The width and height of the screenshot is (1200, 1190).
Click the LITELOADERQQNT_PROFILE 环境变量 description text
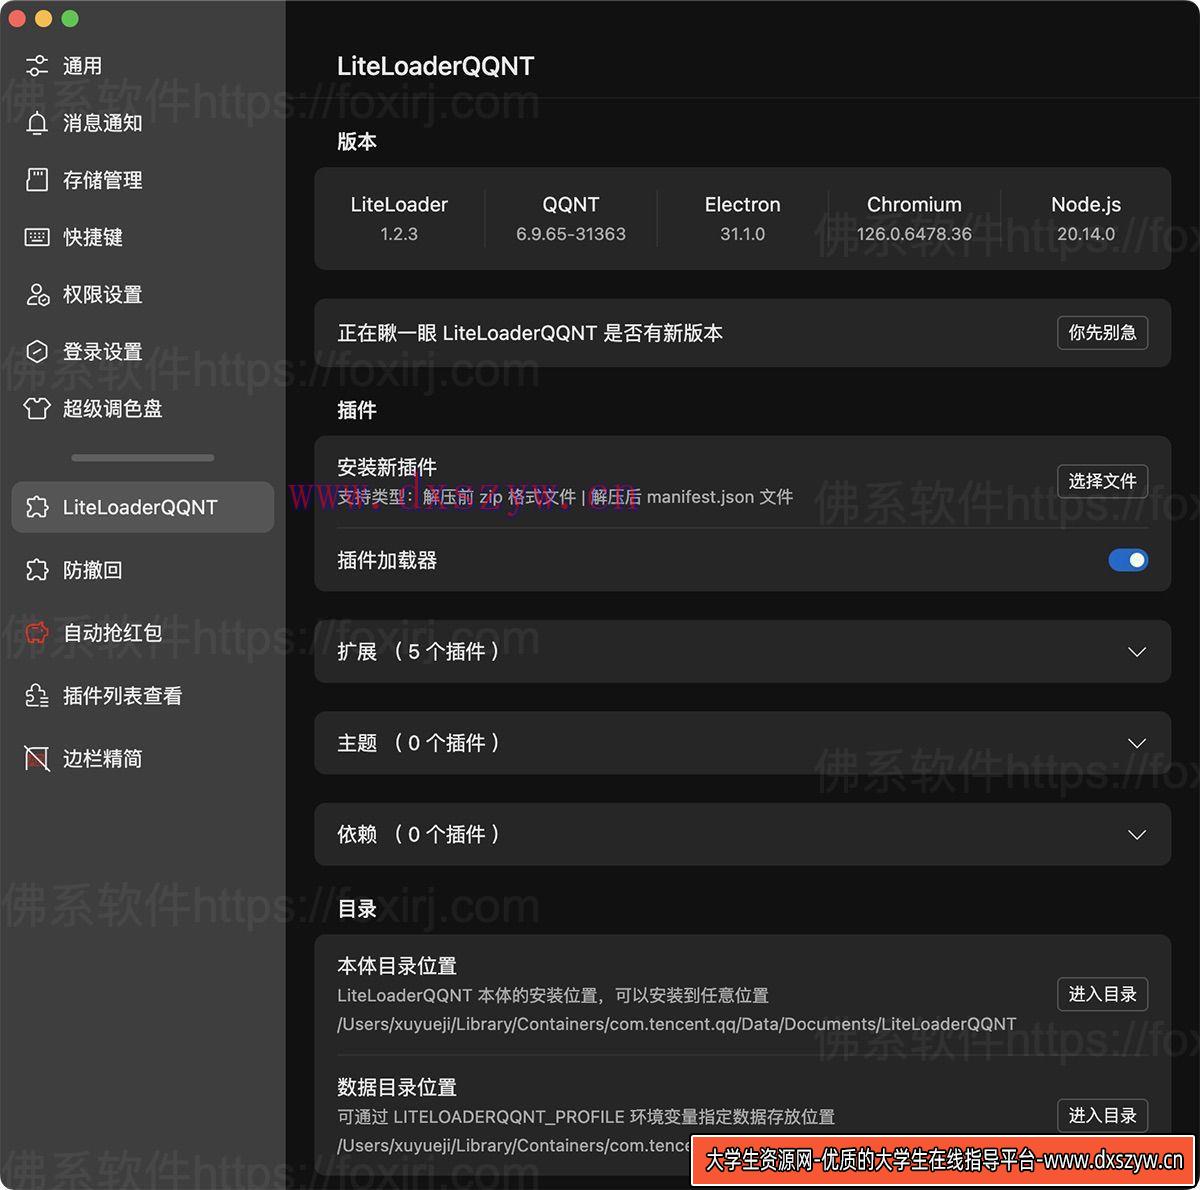(x=586, y=1116)
